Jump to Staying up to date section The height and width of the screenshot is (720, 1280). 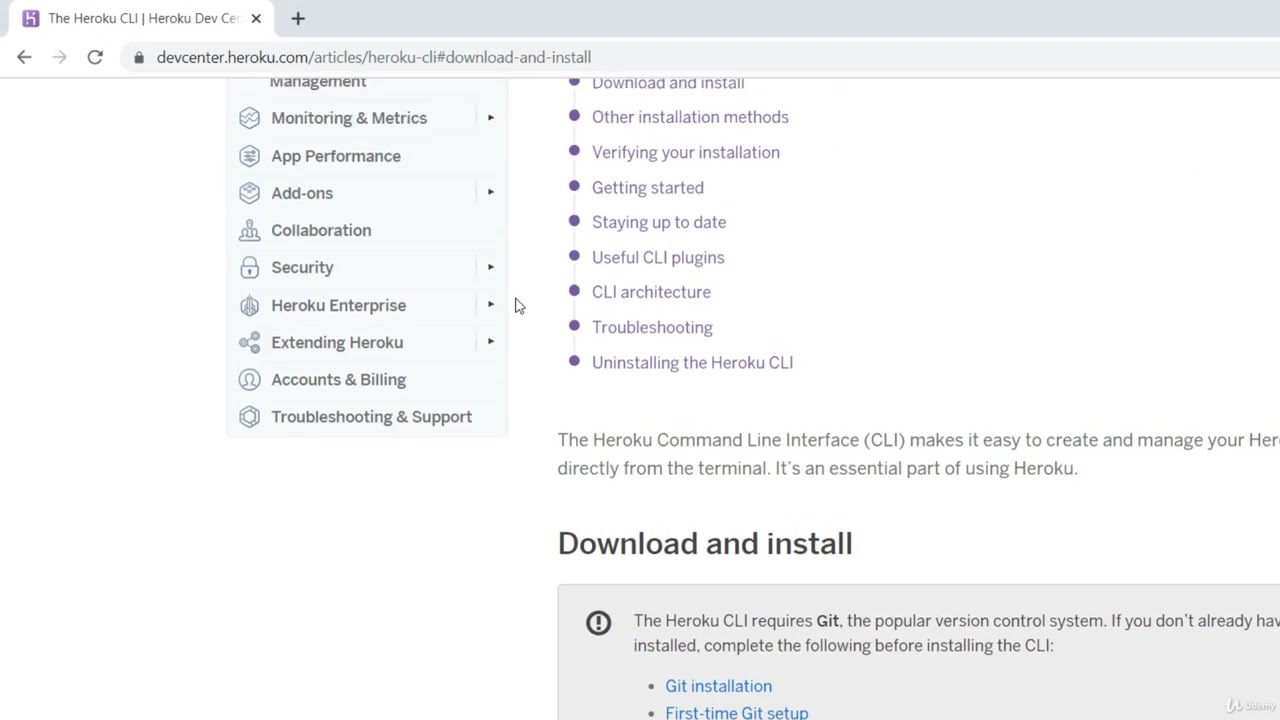pos(658,222)
